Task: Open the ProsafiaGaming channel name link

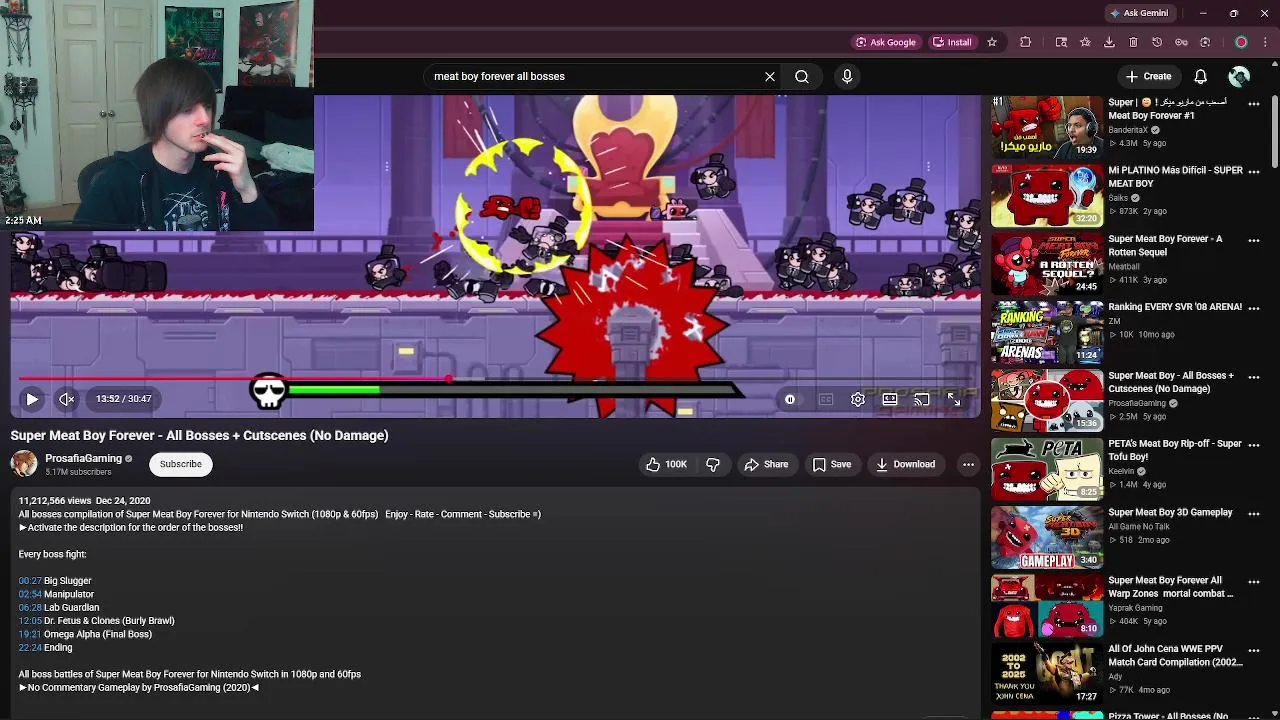Action: pyautogui.click(x=83, y=458)
